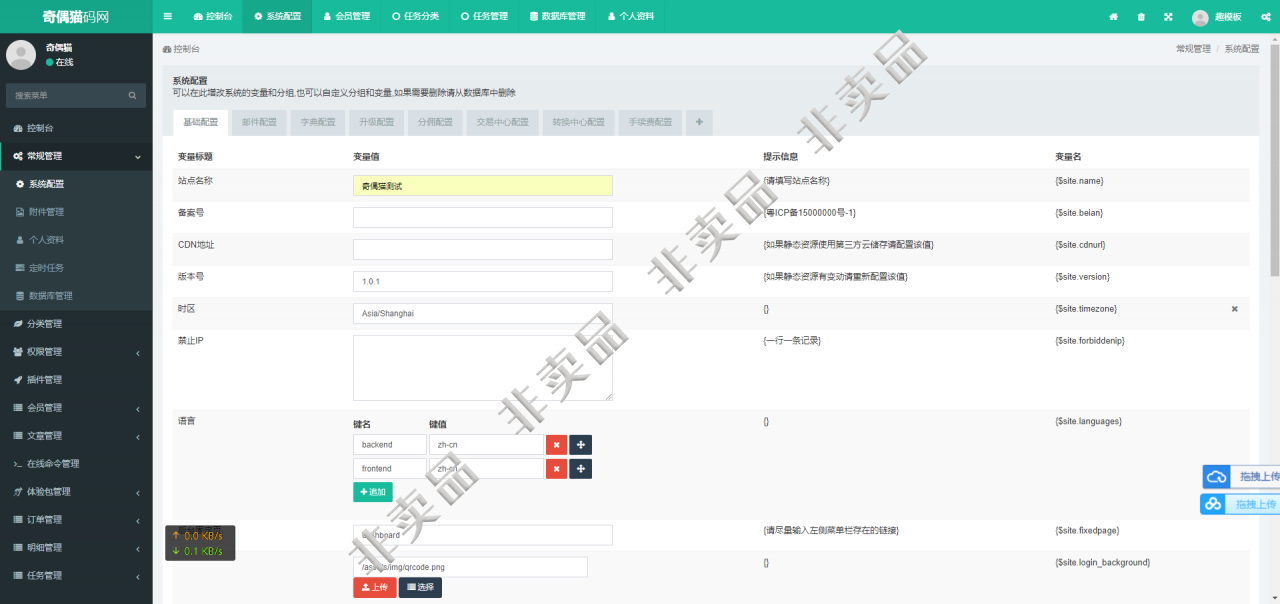Open 个人资料 in the sidebar
The height and width of the screenshot is (604, 1280).
pos(76,240)
